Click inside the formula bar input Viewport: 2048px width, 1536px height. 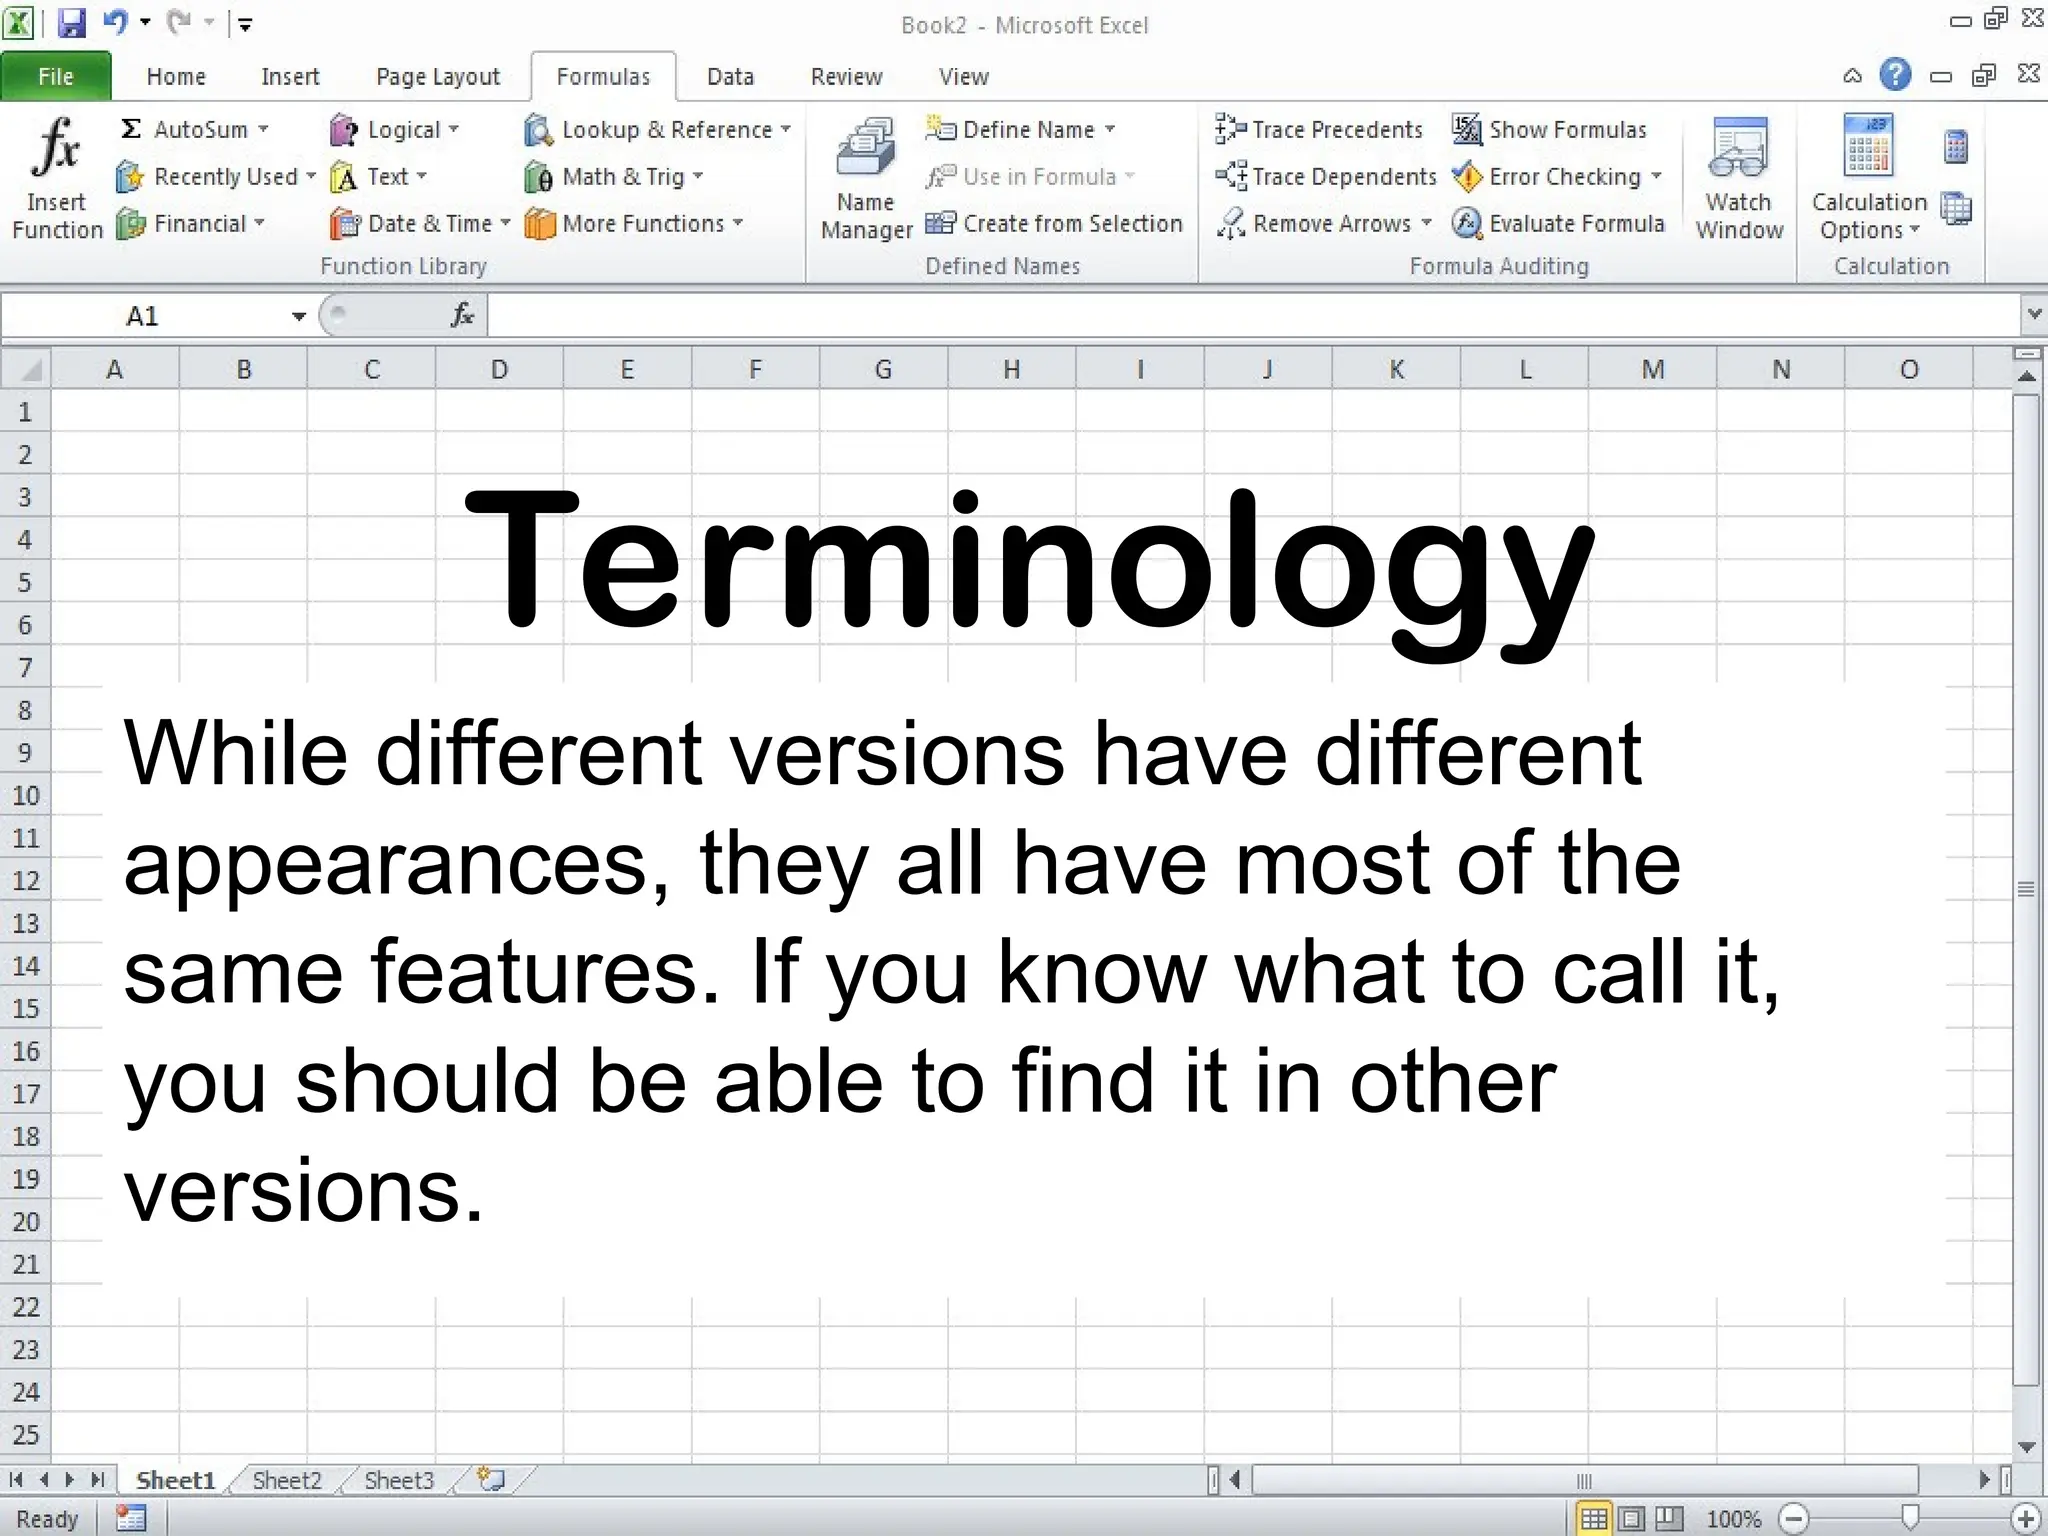tap(1250, 317)
